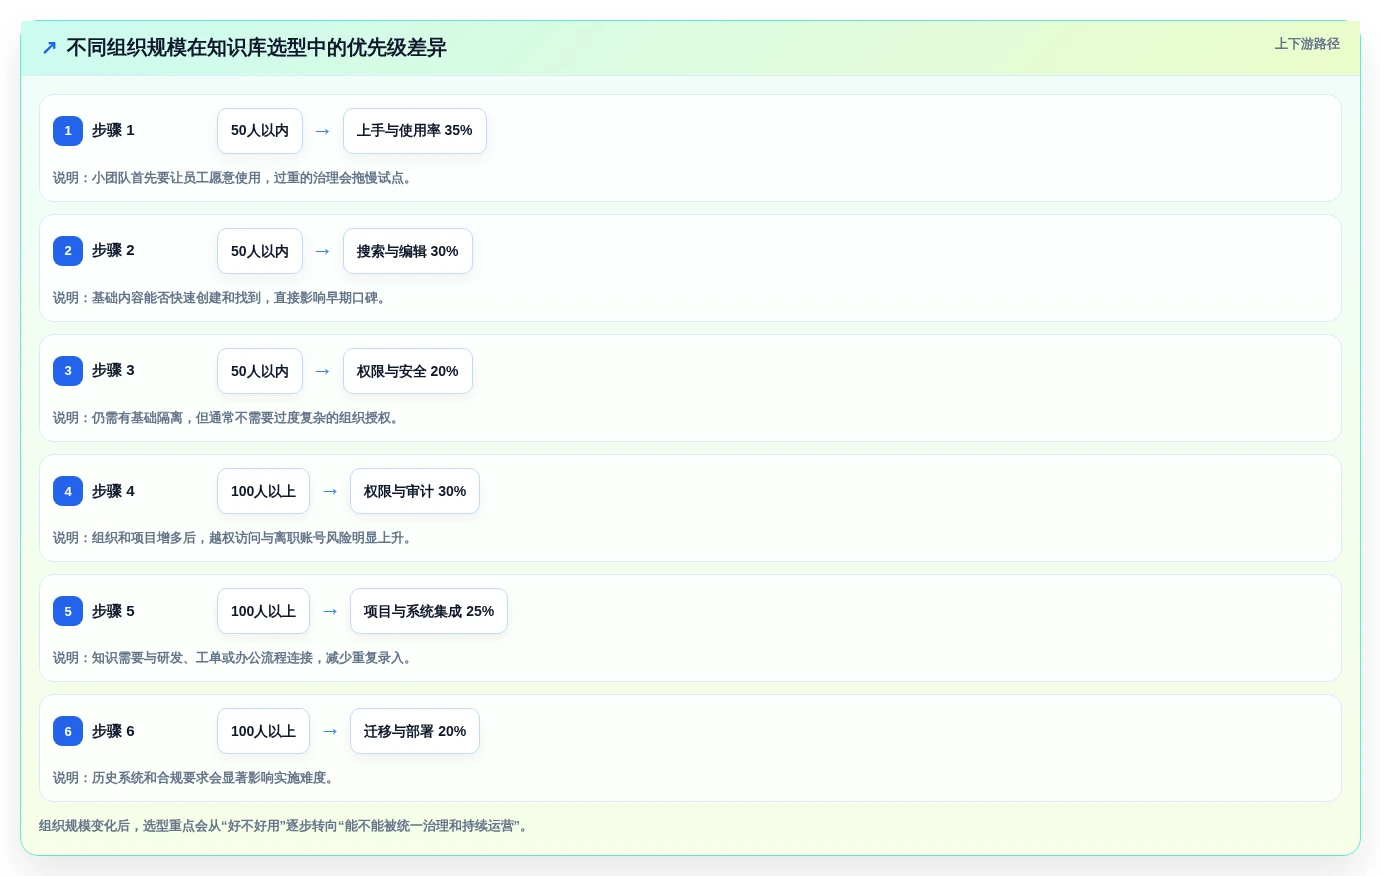This screenshot has width=1381, height=876.
Task: Select the step number 3 badge
Action: click(x=68, y=371)
